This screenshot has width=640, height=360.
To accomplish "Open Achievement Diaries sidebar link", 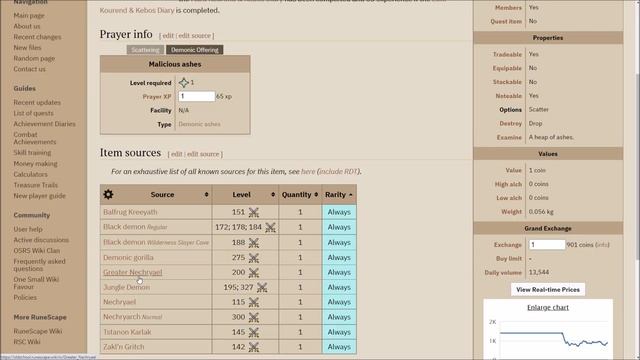I will pos(44,124).
